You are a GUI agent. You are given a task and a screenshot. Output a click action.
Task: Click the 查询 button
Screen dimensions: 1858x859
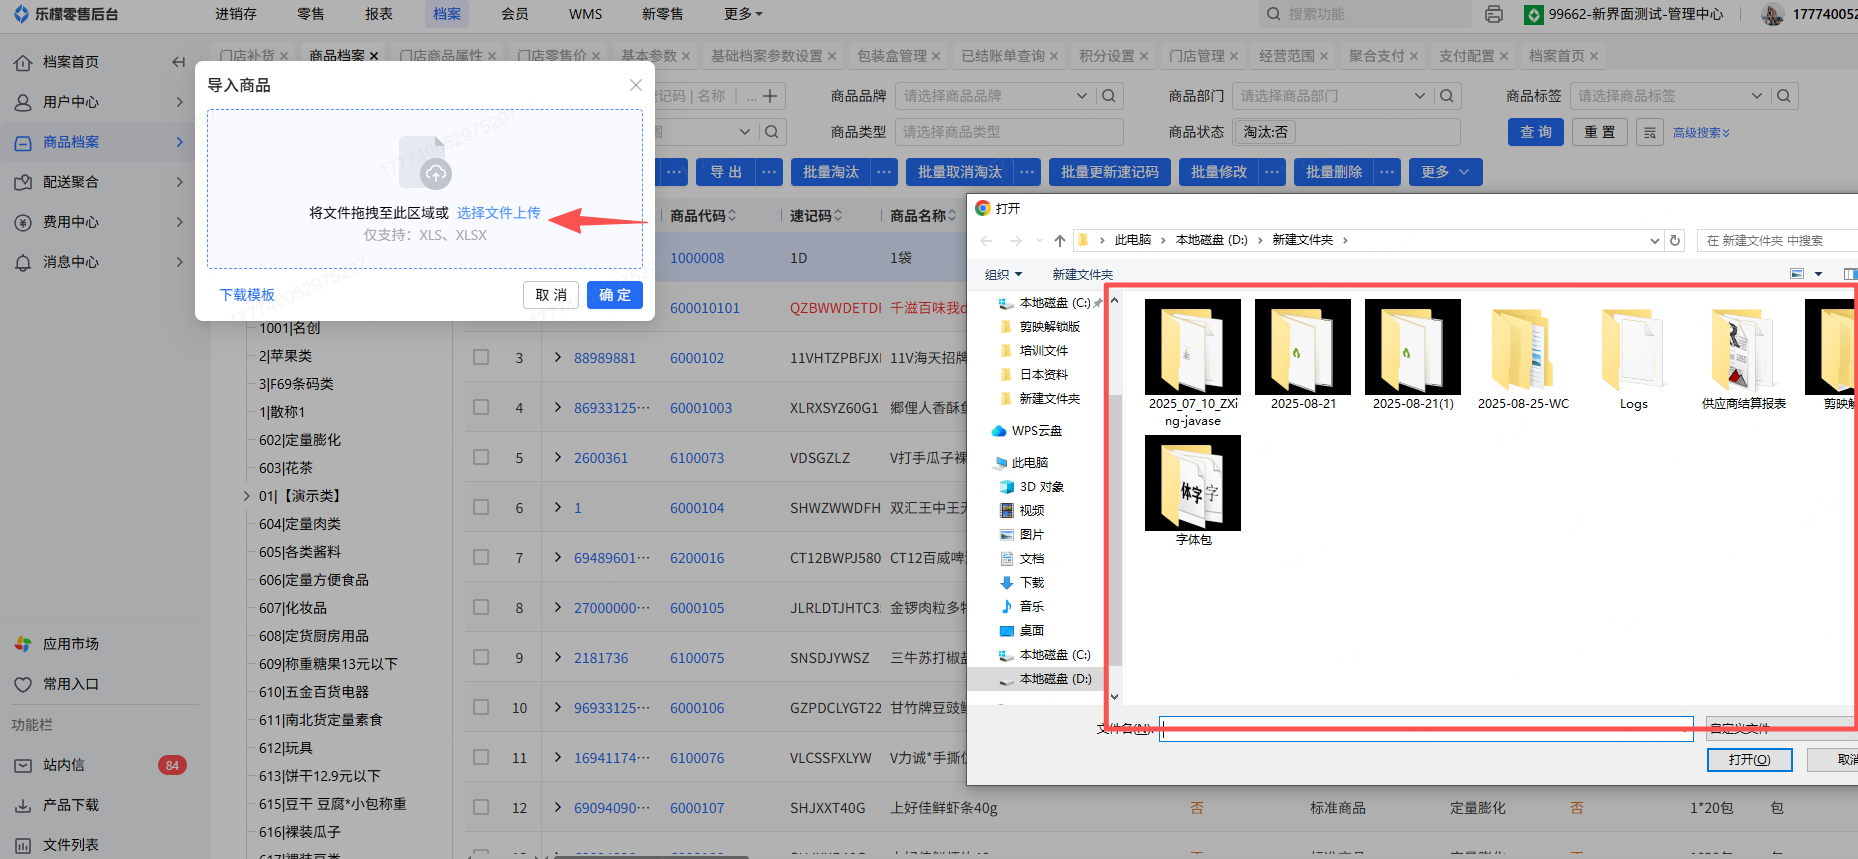pos(1536,132)
